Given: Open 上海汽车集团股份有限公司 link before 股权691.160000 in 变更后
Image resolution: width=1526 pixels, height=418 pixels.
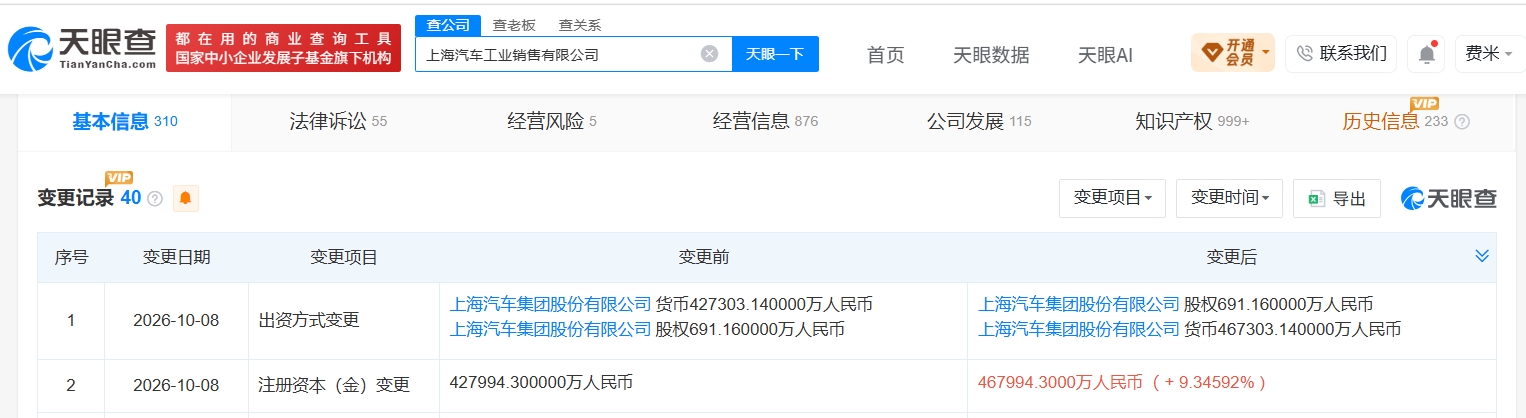Looking at the screenshot, I should 1079,304.
